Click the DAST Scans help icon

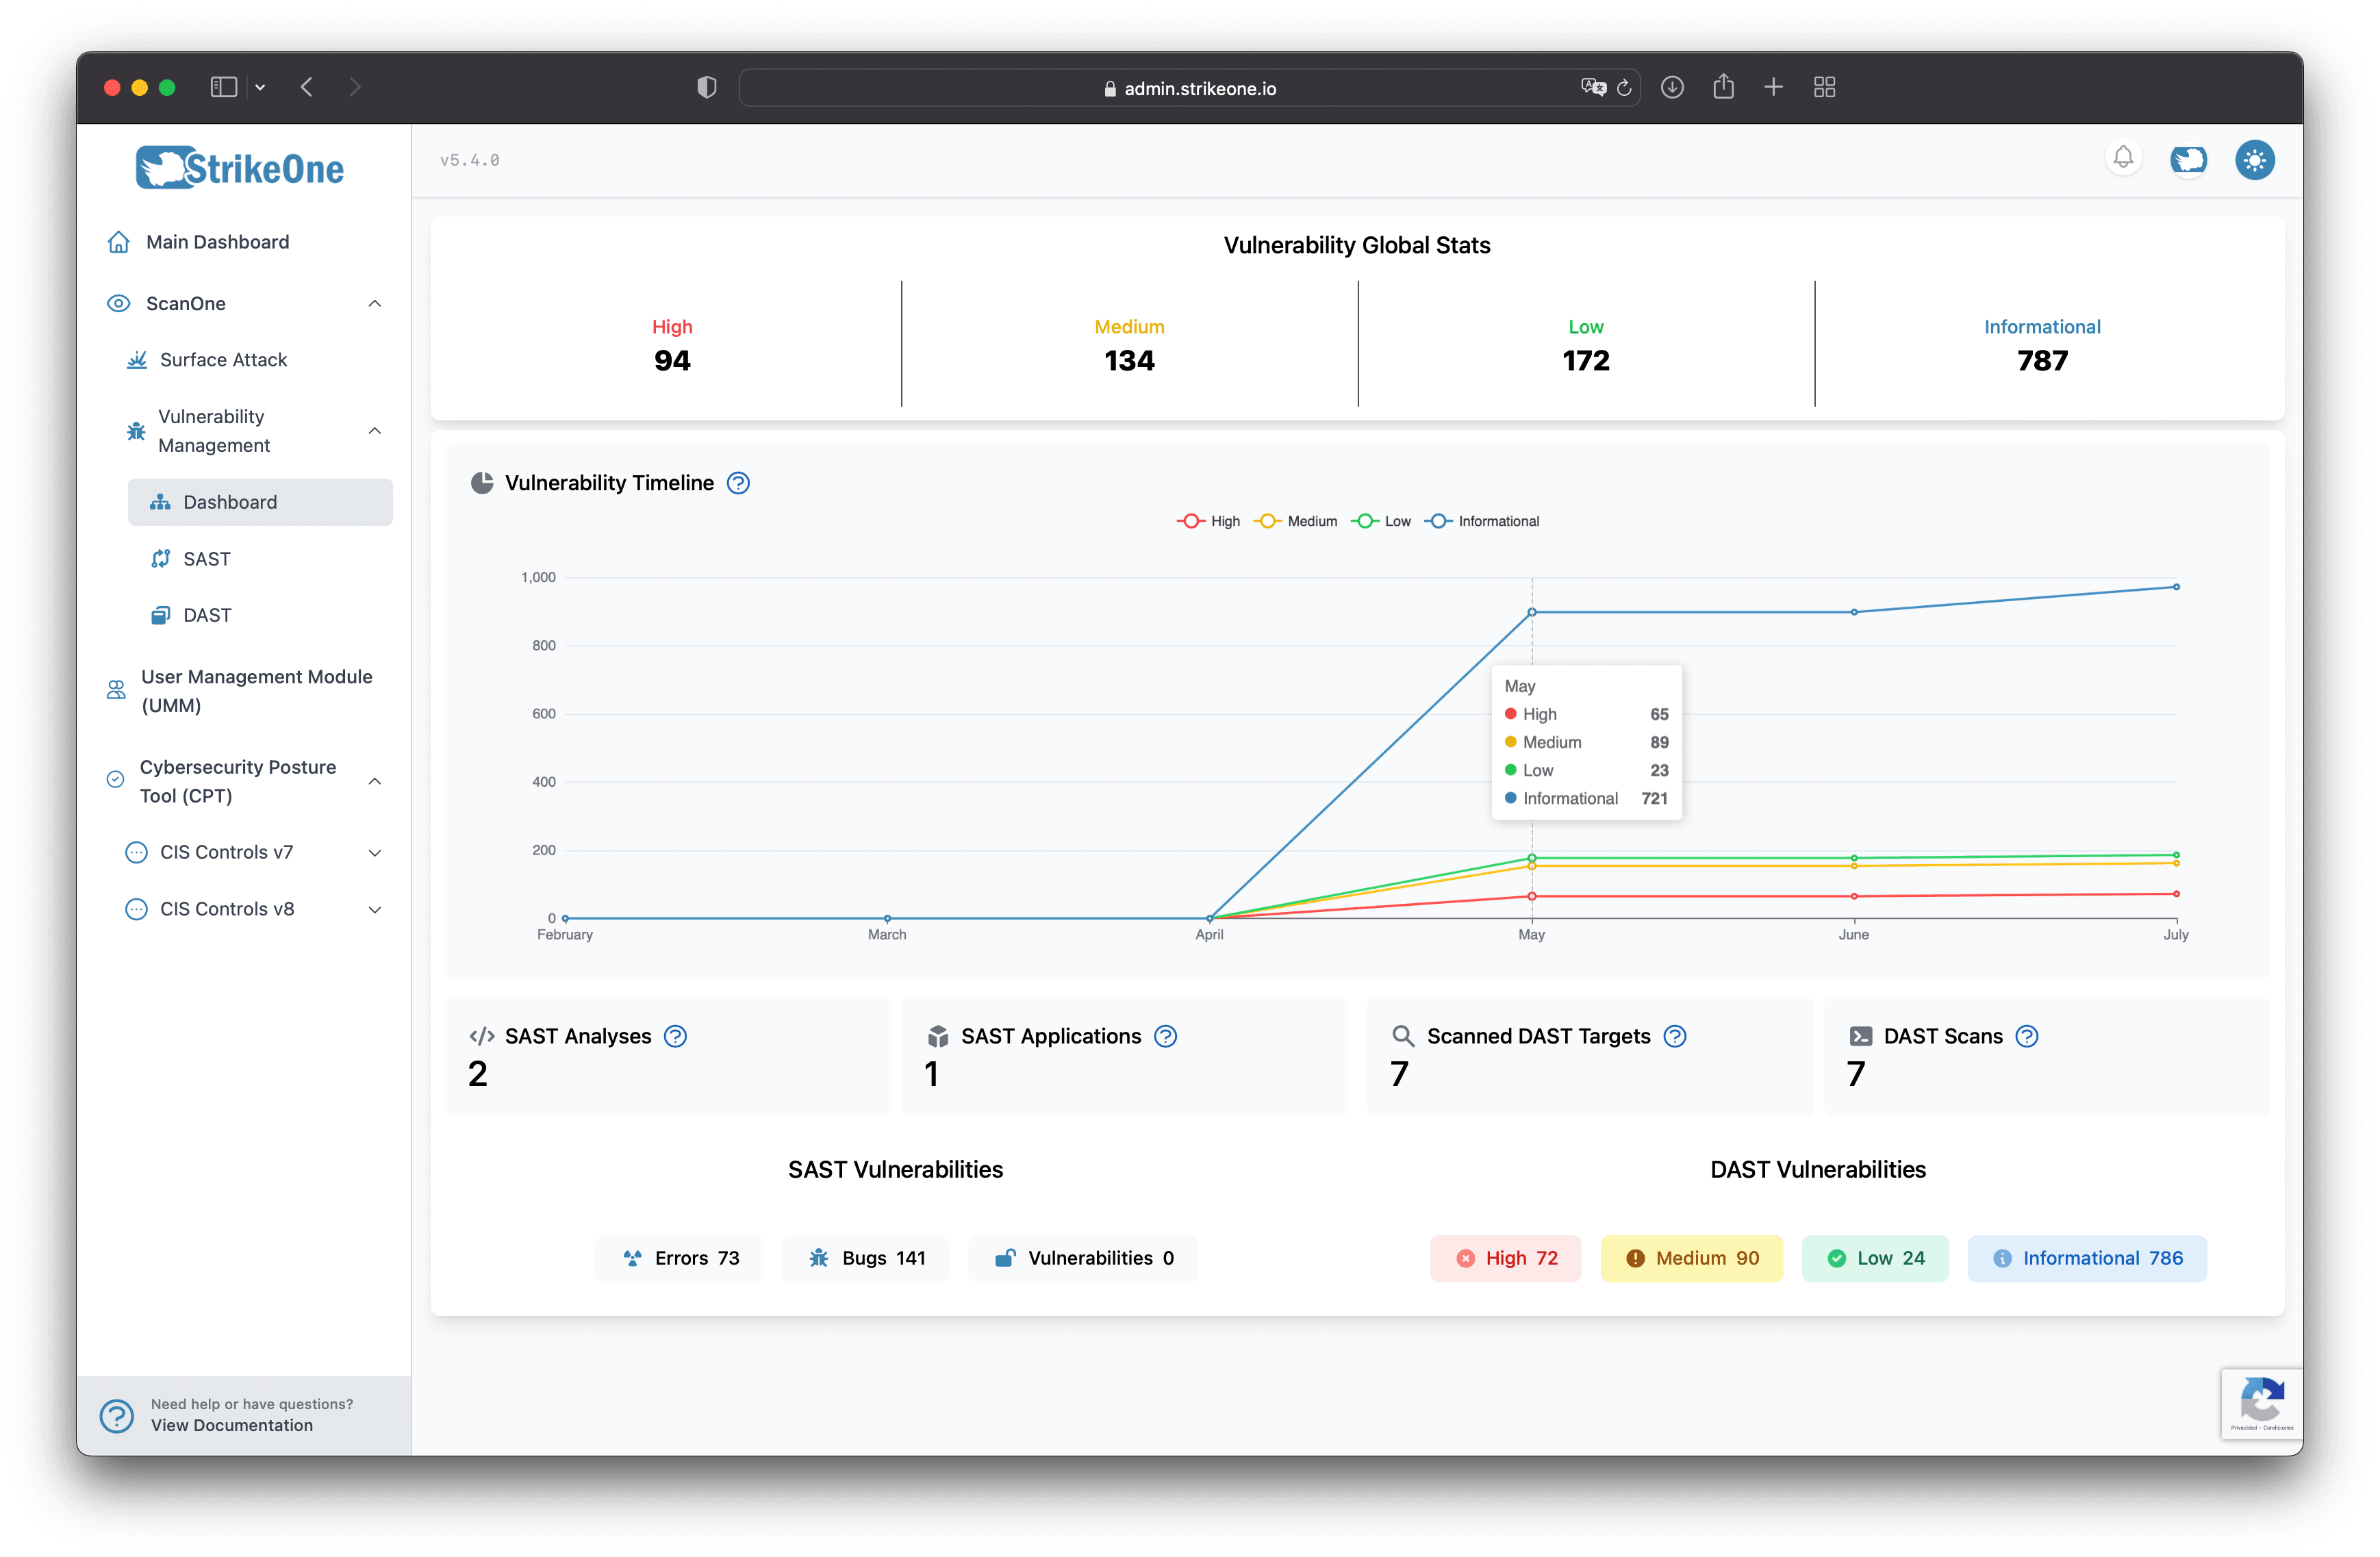[x=2026, y=1036]
